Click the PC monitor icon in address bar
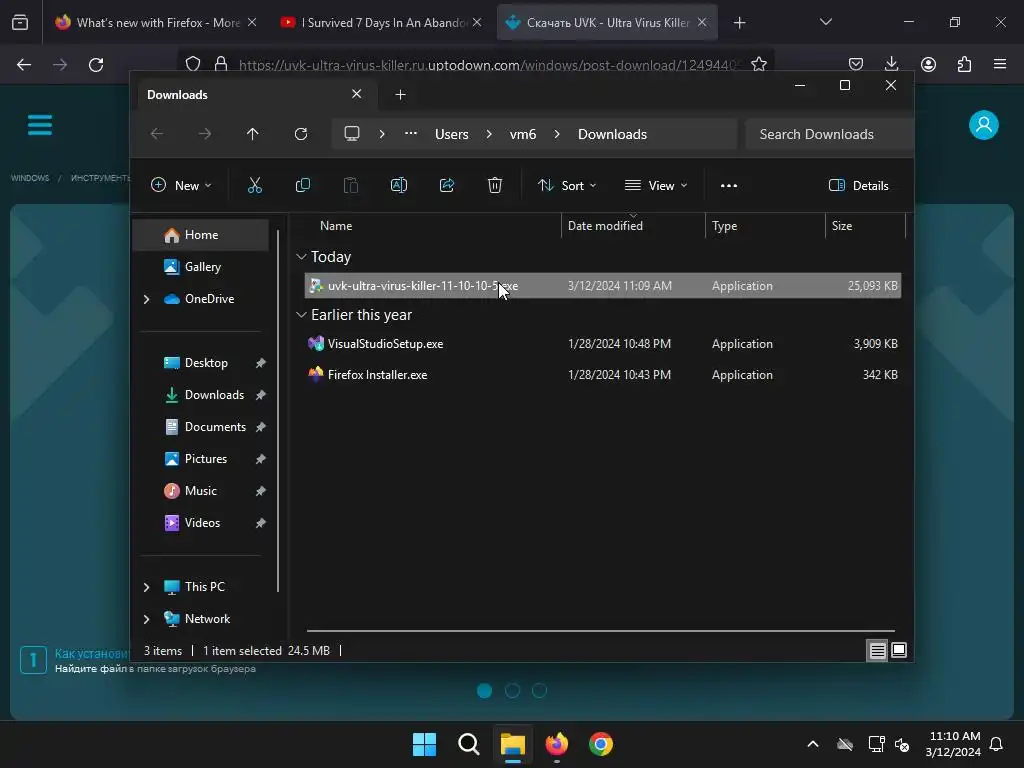 (352, 134)
